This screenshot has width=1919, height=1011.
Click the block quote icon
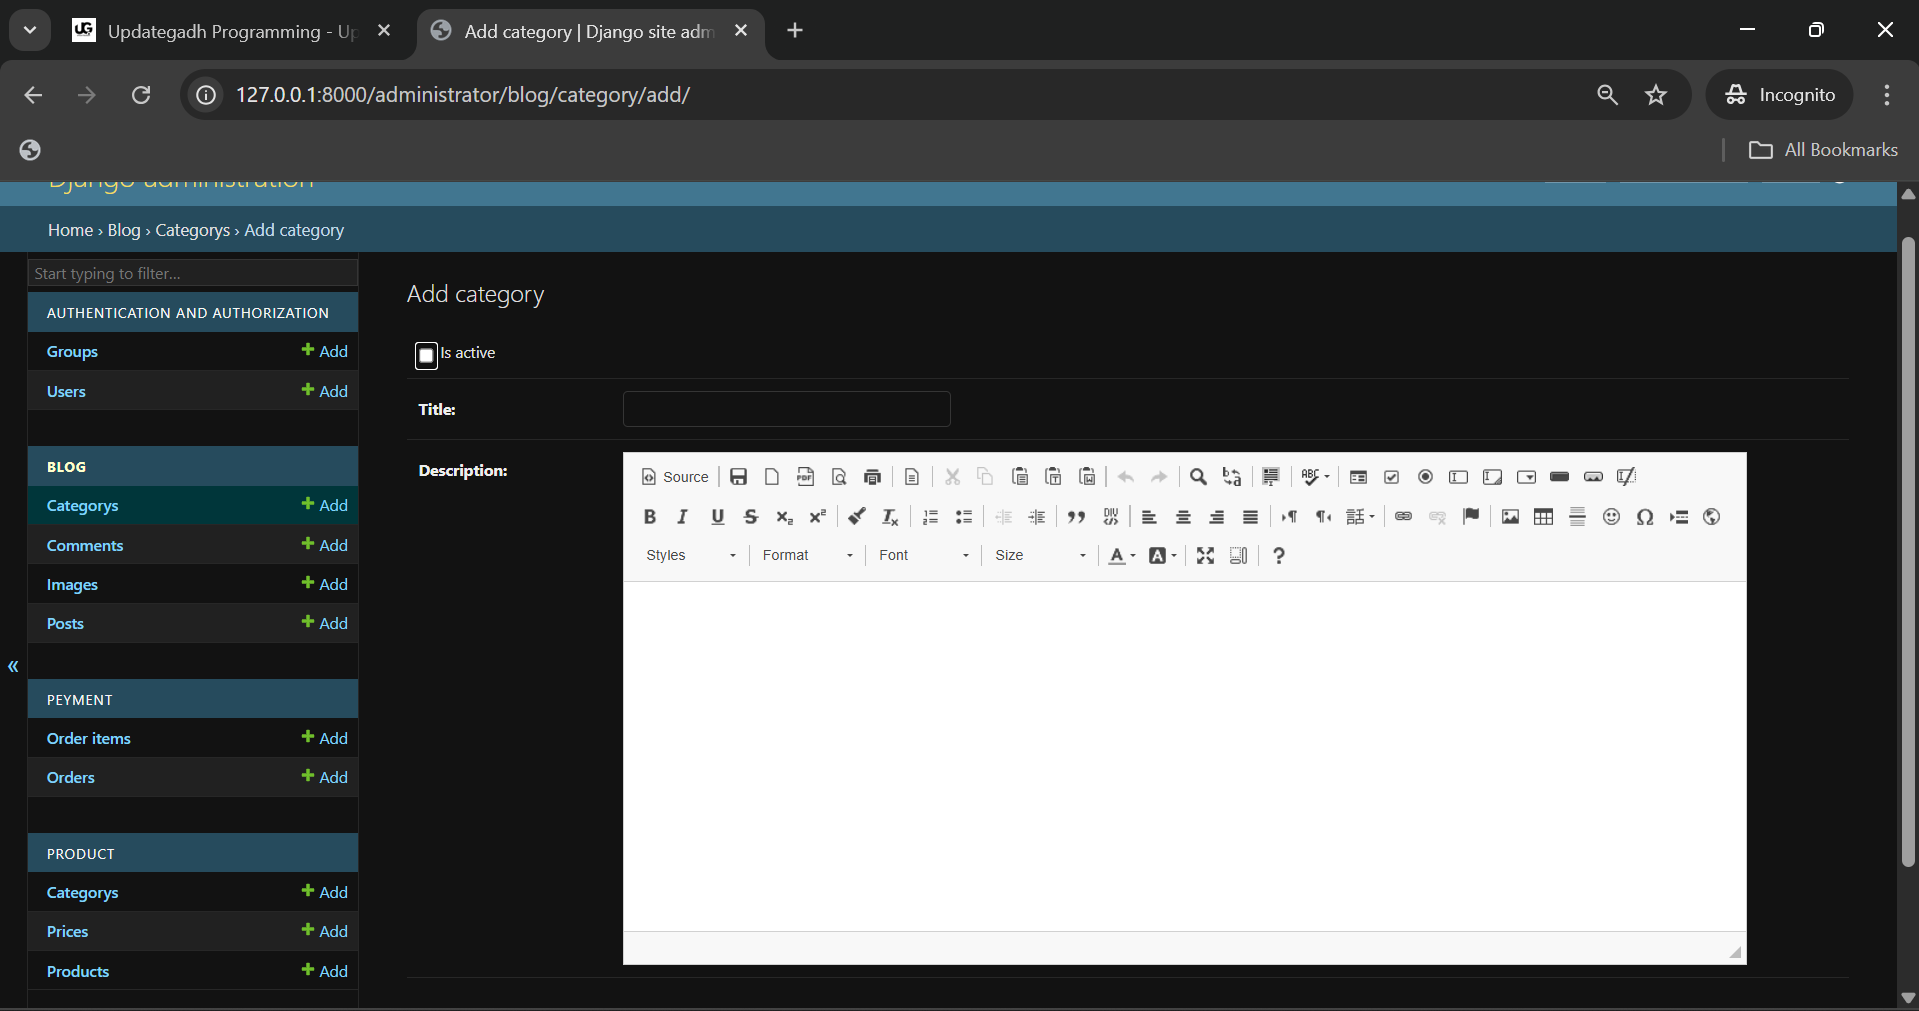tap(1076, 517)
